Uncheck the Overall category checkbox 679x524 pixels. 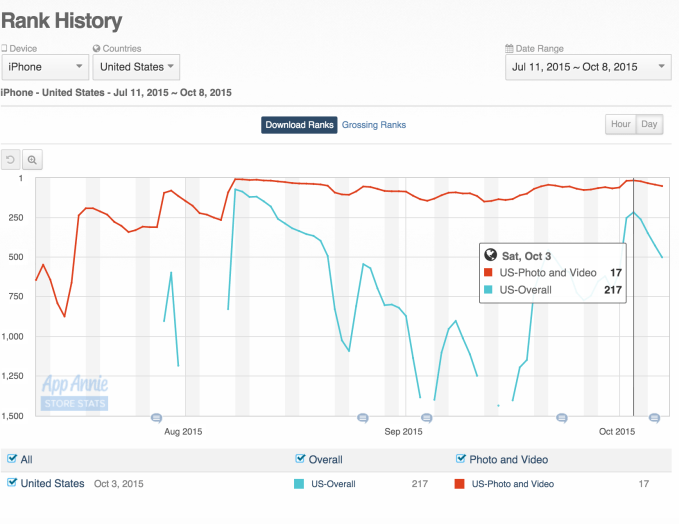(x=301, y=459)
